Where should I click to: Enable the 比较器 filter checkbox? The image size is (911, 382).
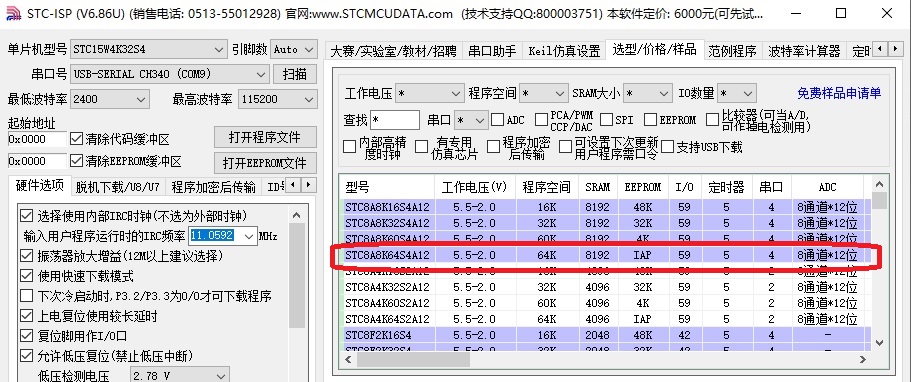(x=712, y=120)
